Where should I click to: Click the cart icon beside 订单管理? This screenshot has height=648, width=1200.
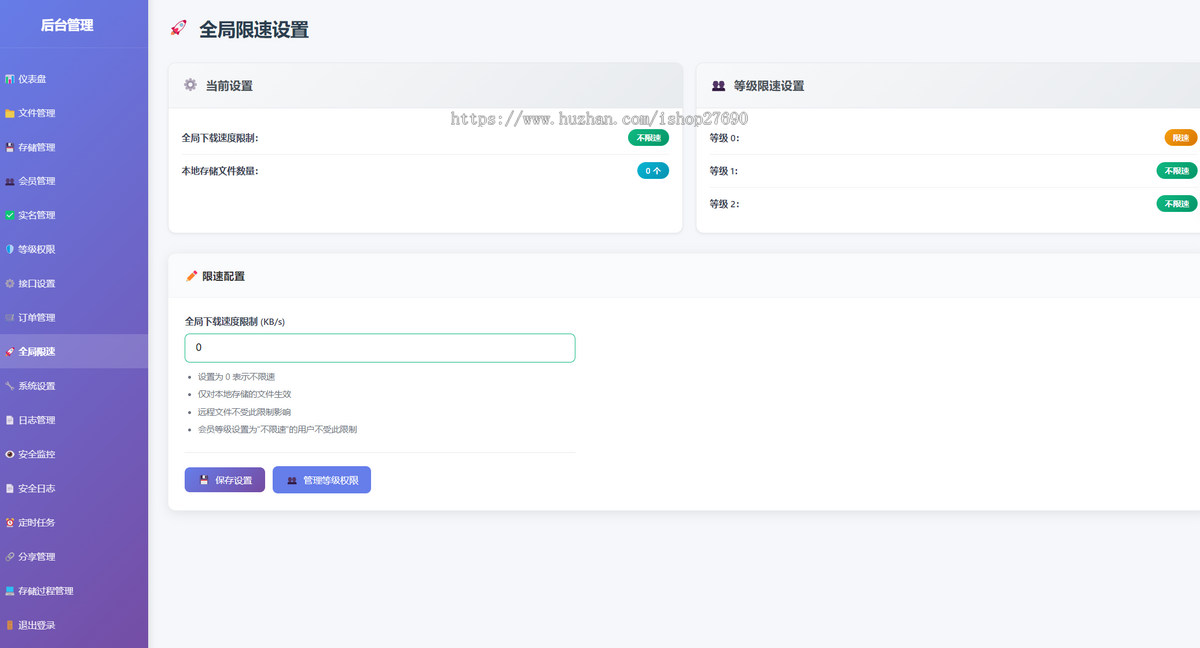[x=10, y=317]
